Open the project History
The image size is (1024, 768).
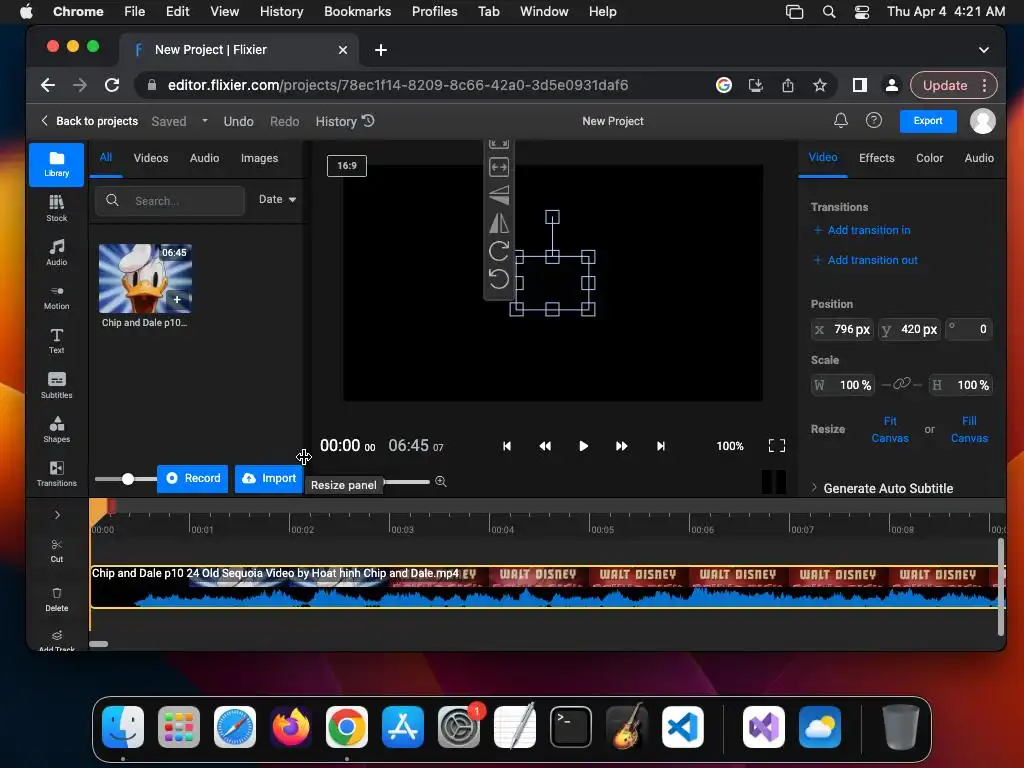[345, 121]
